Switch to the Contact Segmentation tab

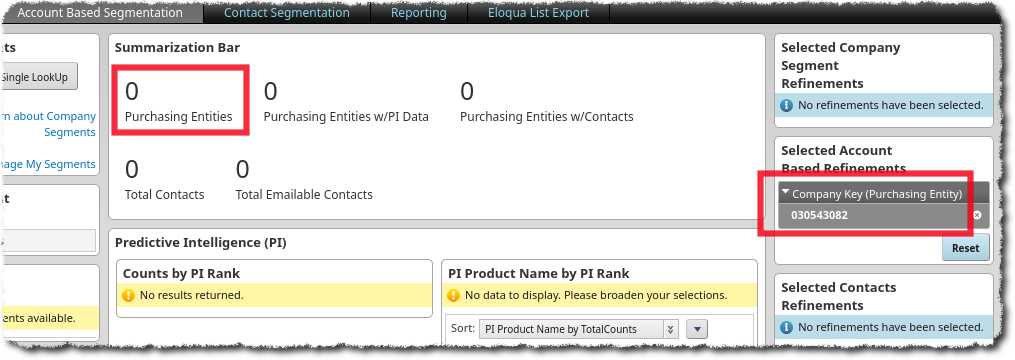[x=287, y=13]
